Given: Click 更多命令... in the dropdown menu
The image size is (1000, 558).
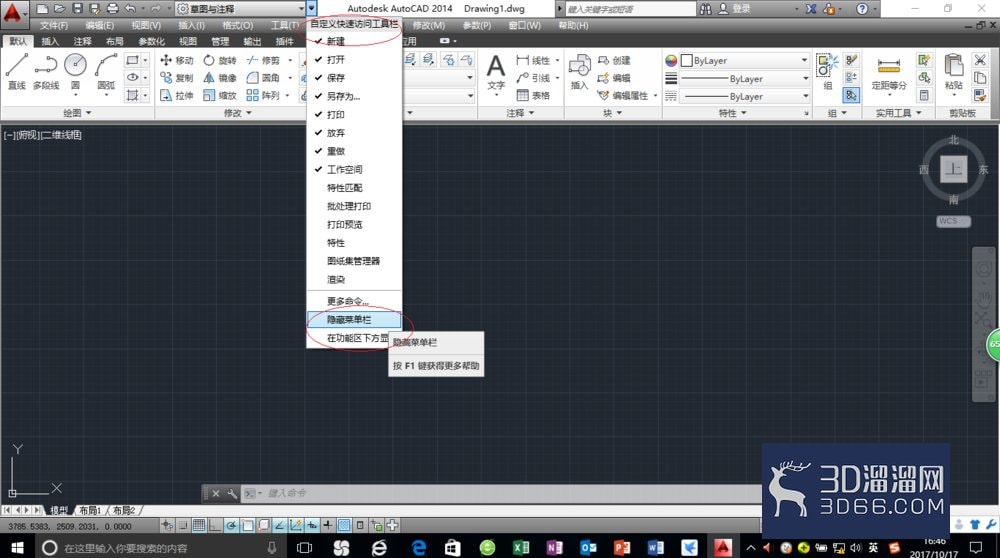Looking at the screenshot, I should (354, 301).
